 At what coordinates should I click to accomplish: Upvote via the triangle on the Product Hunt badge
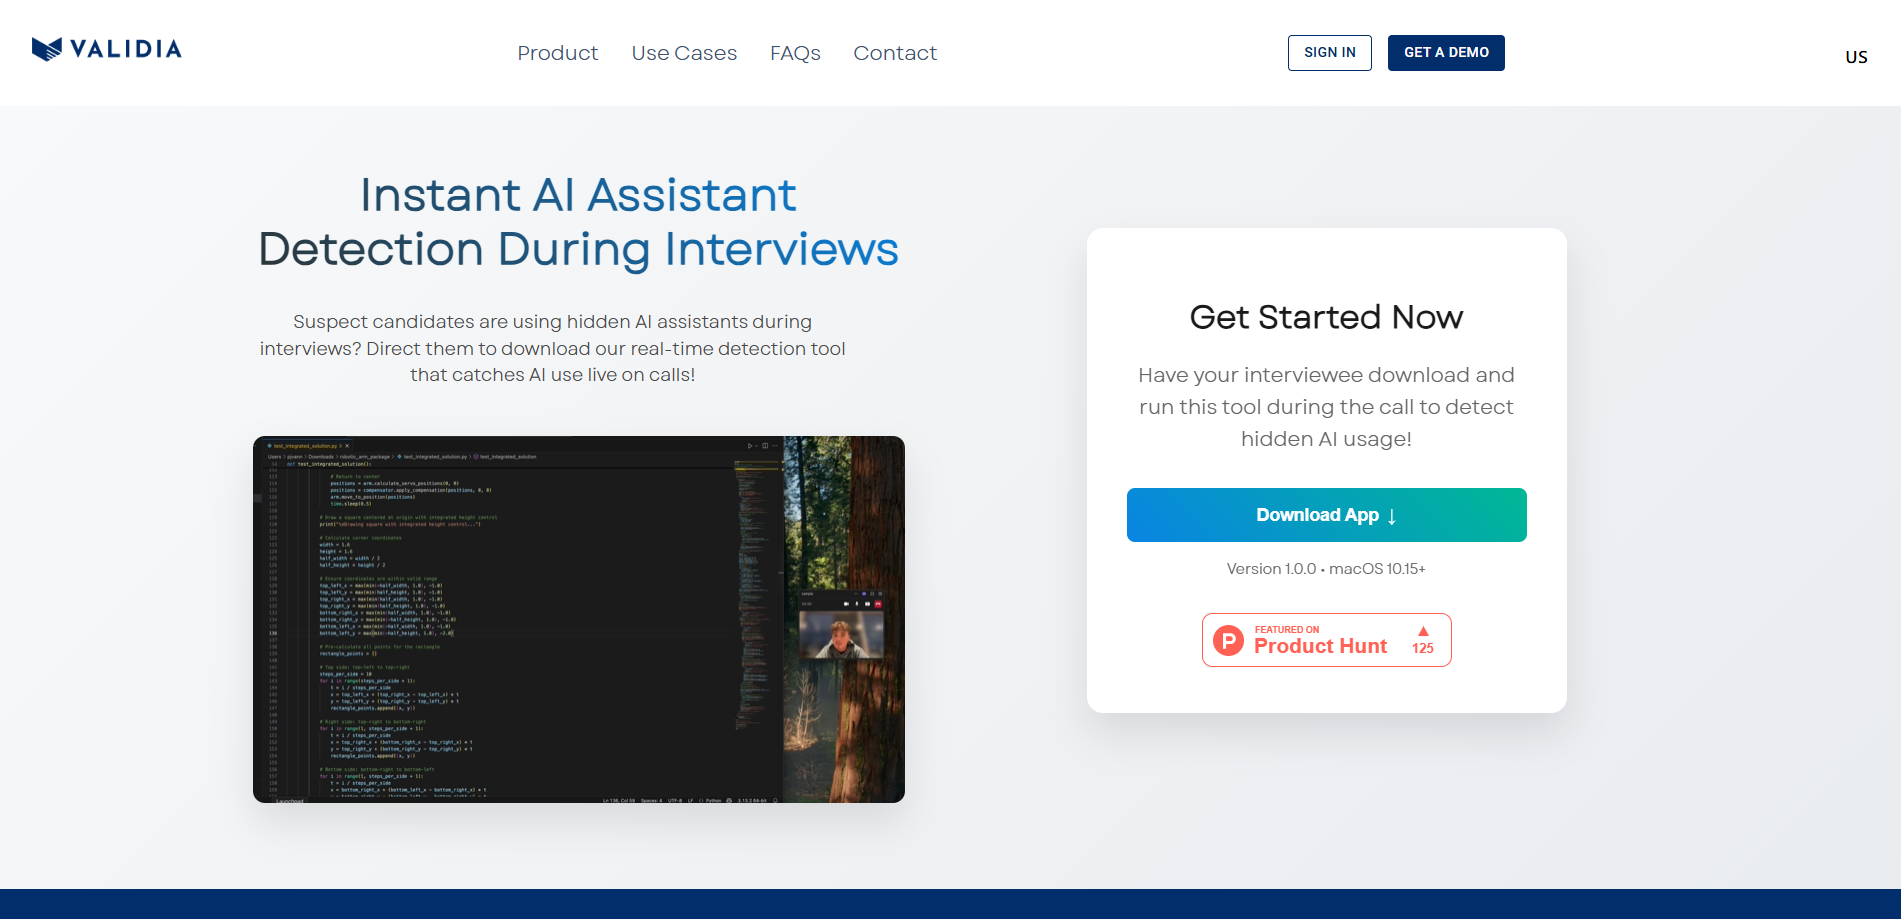[1422, 630]
